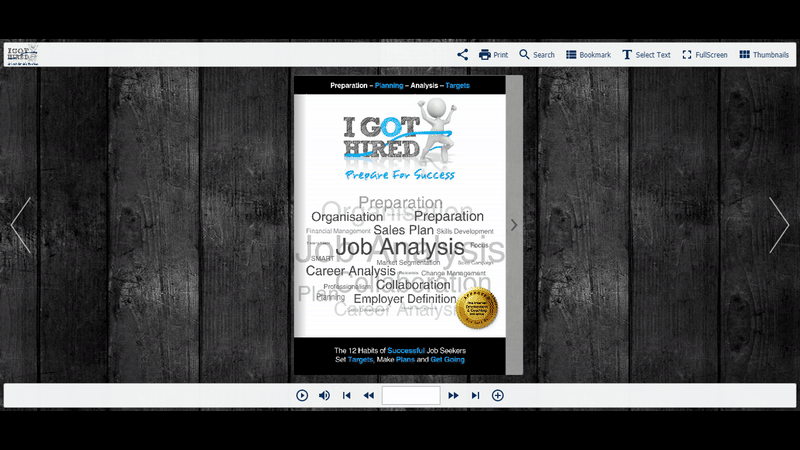Click 'Prepare For Success' tagline
This screenshot has height=450, width=800.
[x=400, y=175]
